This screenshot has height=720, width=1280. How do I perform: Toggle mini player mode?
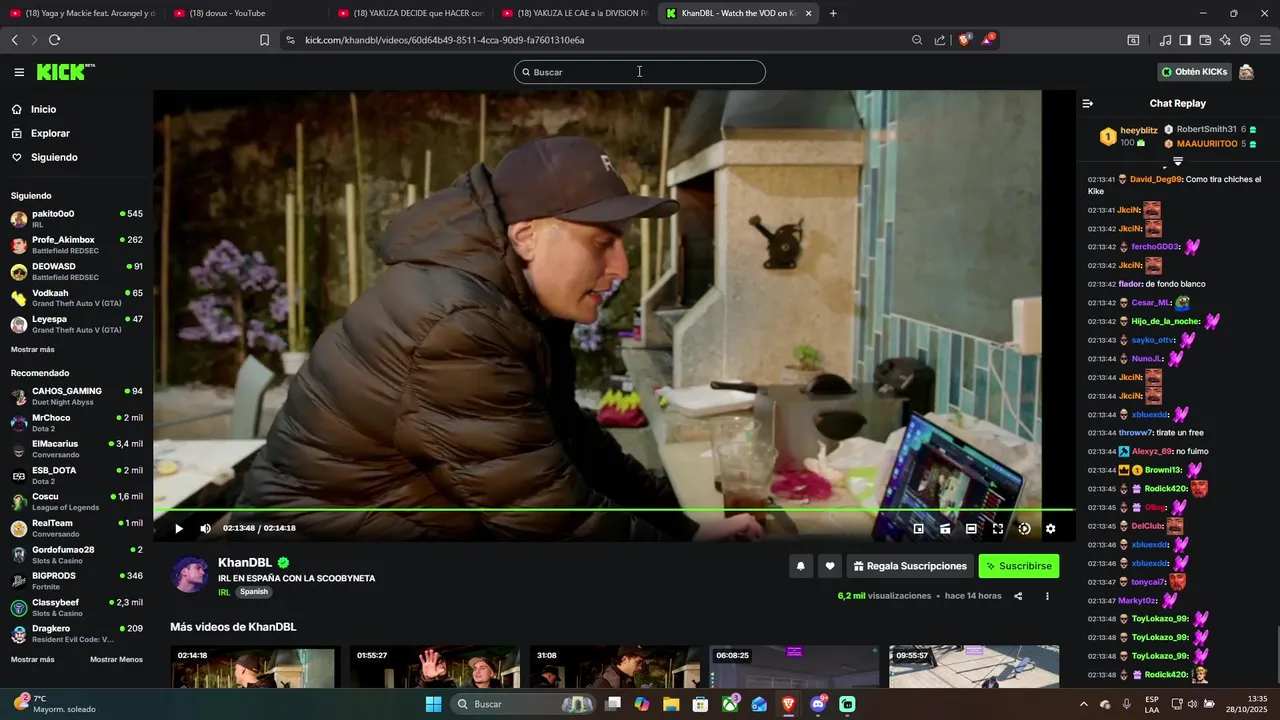(919, 528)
